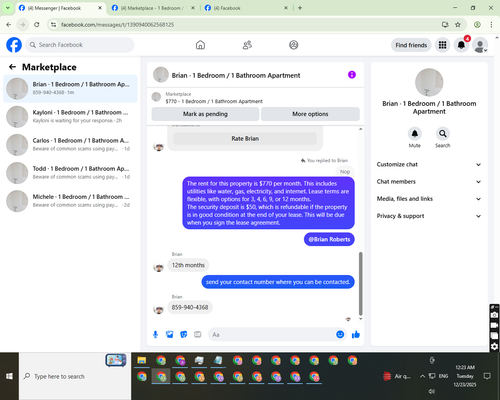This screenshot has height=400, width=500.
Task: Click the chat message scrollbar thumb
Action: 360,284
